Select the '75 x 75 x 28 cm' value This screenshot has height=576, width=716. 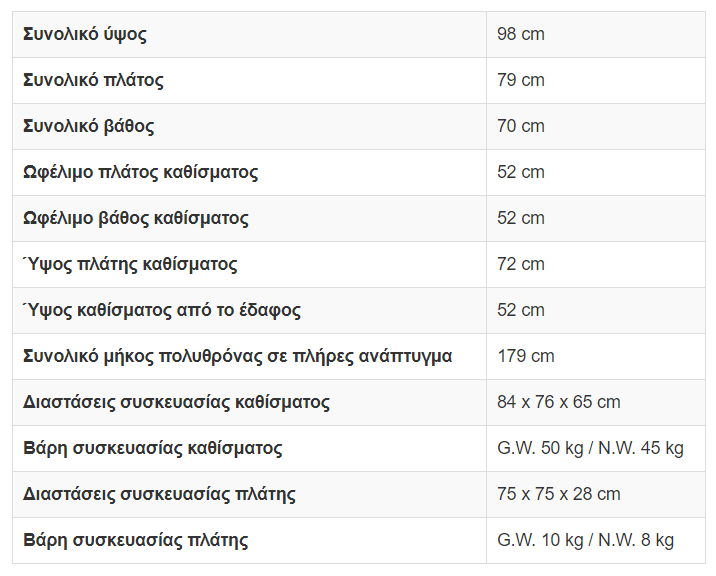(x=559, y=494)
